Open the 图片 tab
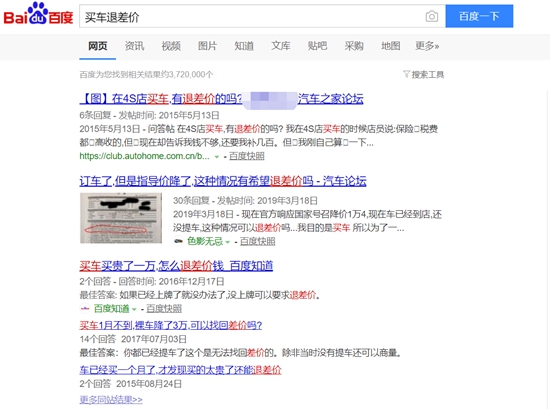Screen dimensions: 550x409 pos(207,46)
